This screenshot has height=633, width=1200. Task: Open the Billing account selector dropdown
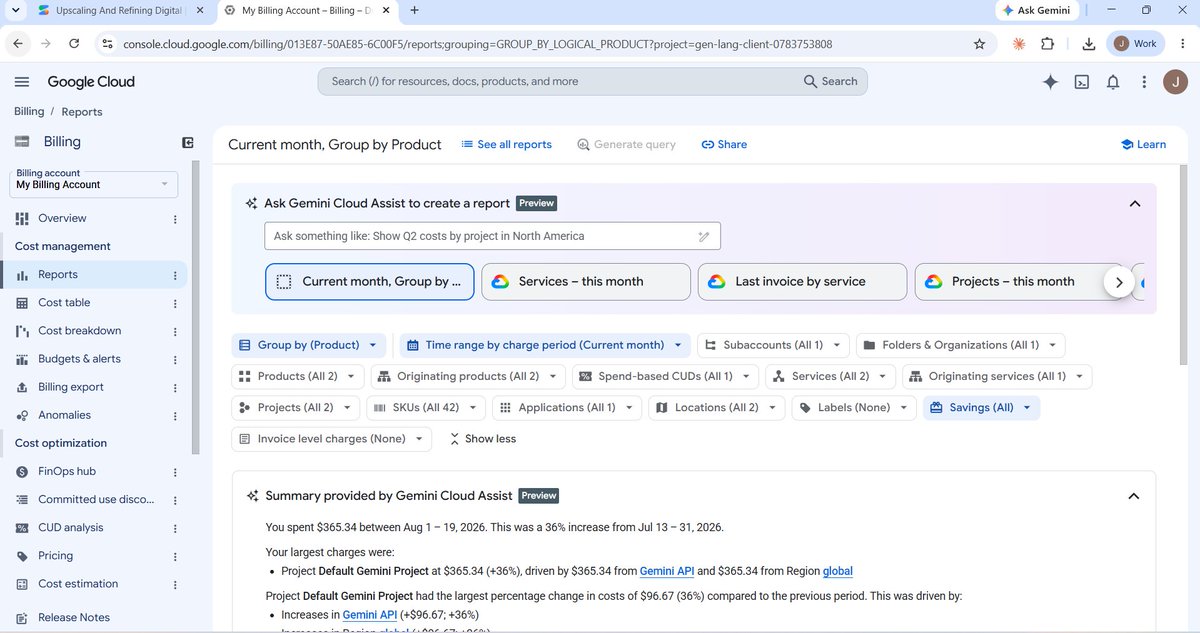(x=94, y=184)
